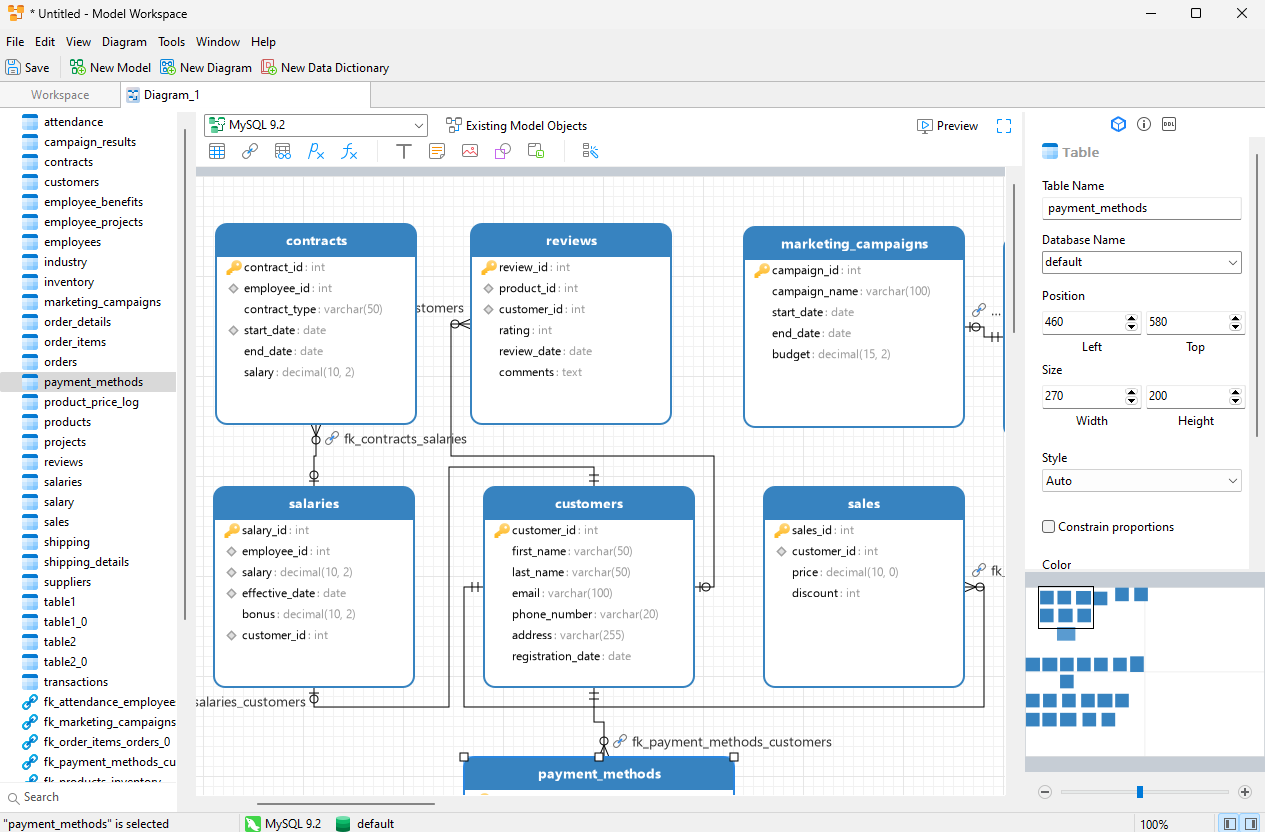Decrease the Height size value
The height and width of the screenshot is (832, 1265).
click(x=1236, y=402)
